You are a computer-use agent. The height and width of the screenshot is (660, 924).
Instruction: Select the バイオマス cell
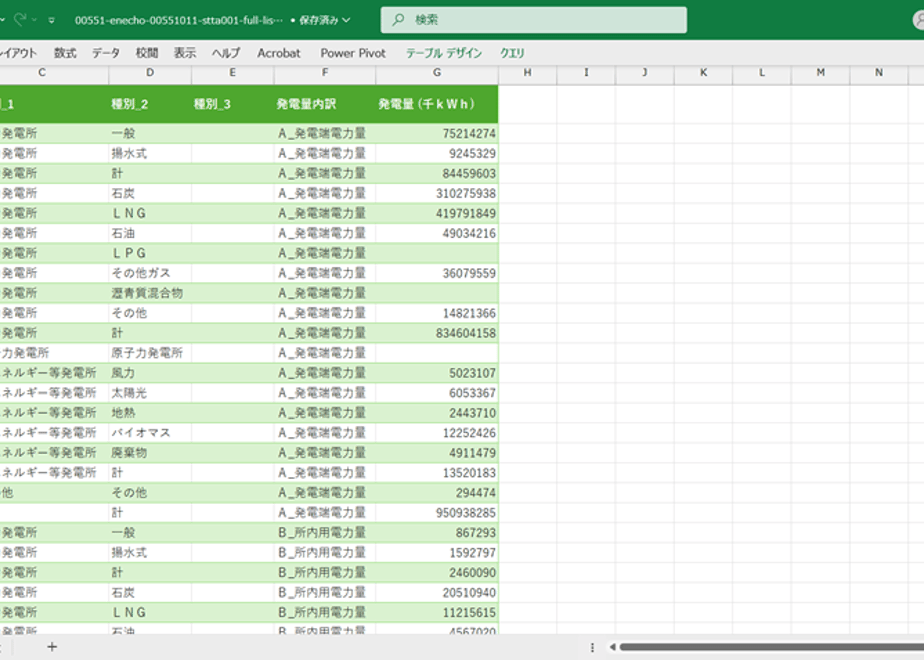pyautogui.click(x=150, y=433)
